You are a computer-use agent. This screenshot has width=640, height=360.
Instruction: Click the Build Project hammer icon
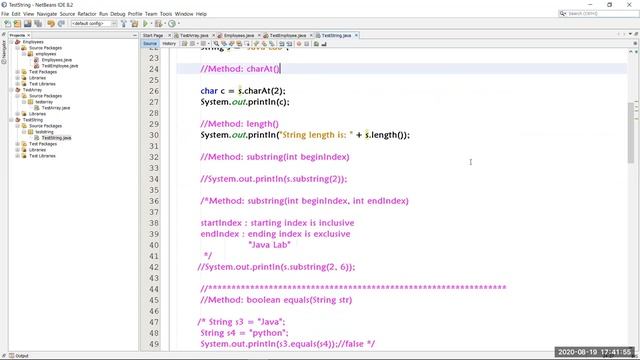tap(124, 24)
